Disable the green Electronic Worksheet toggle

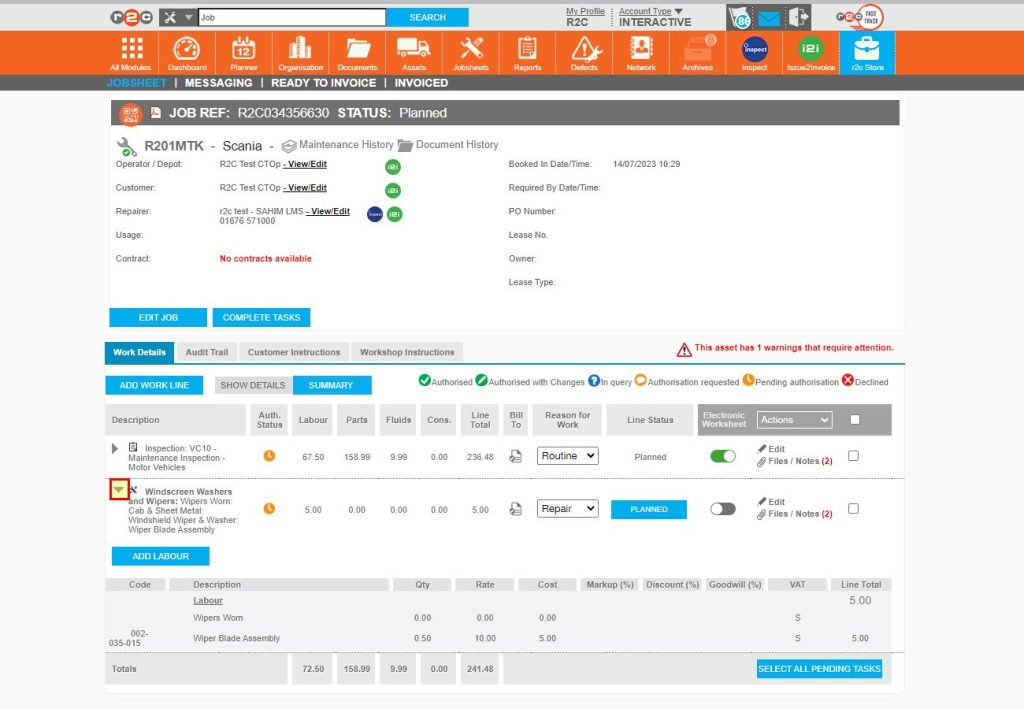pyautogui.click(x=723, y=455)
